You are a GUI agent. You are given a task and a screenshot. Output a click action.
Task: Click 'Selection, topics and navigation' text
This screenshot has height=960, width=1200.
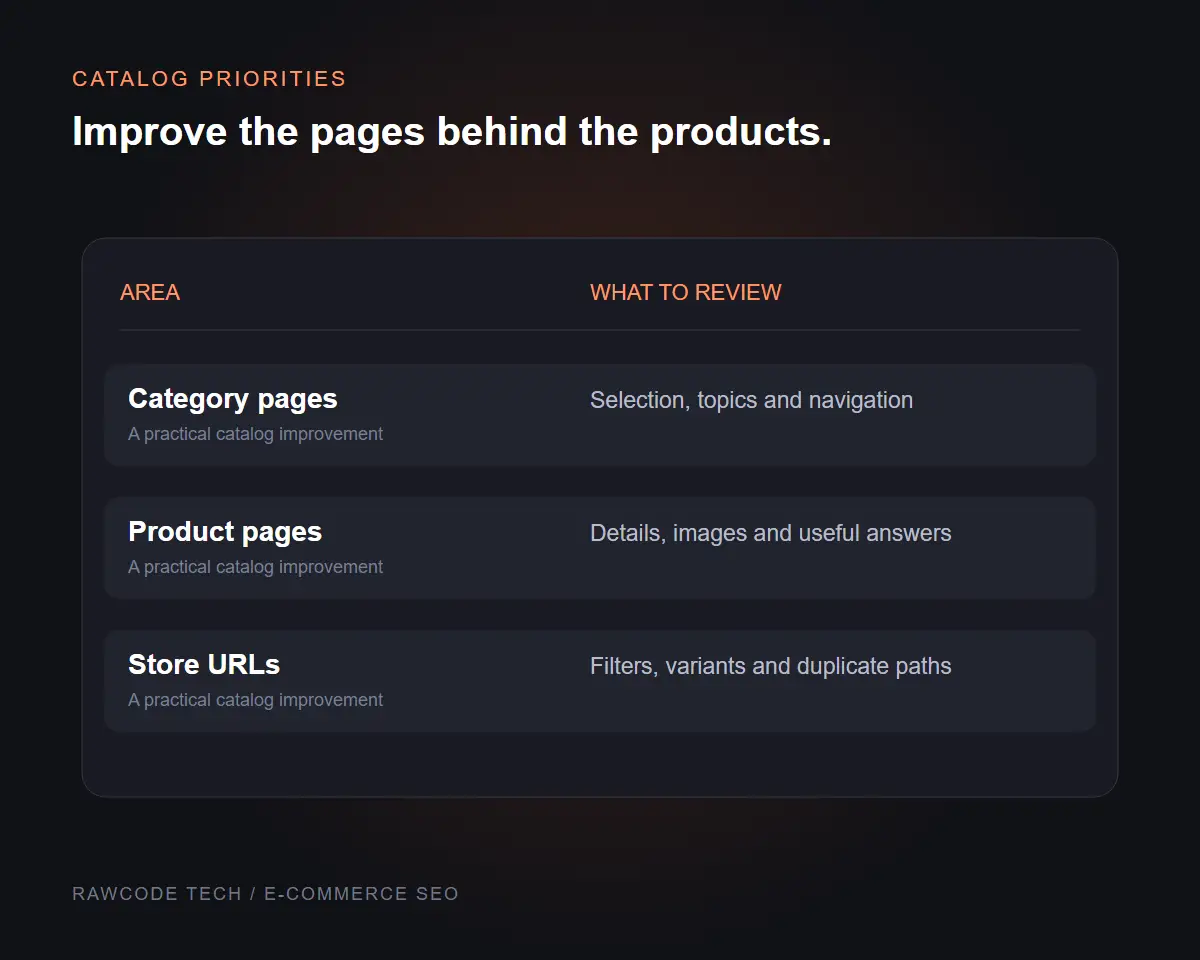751,400
